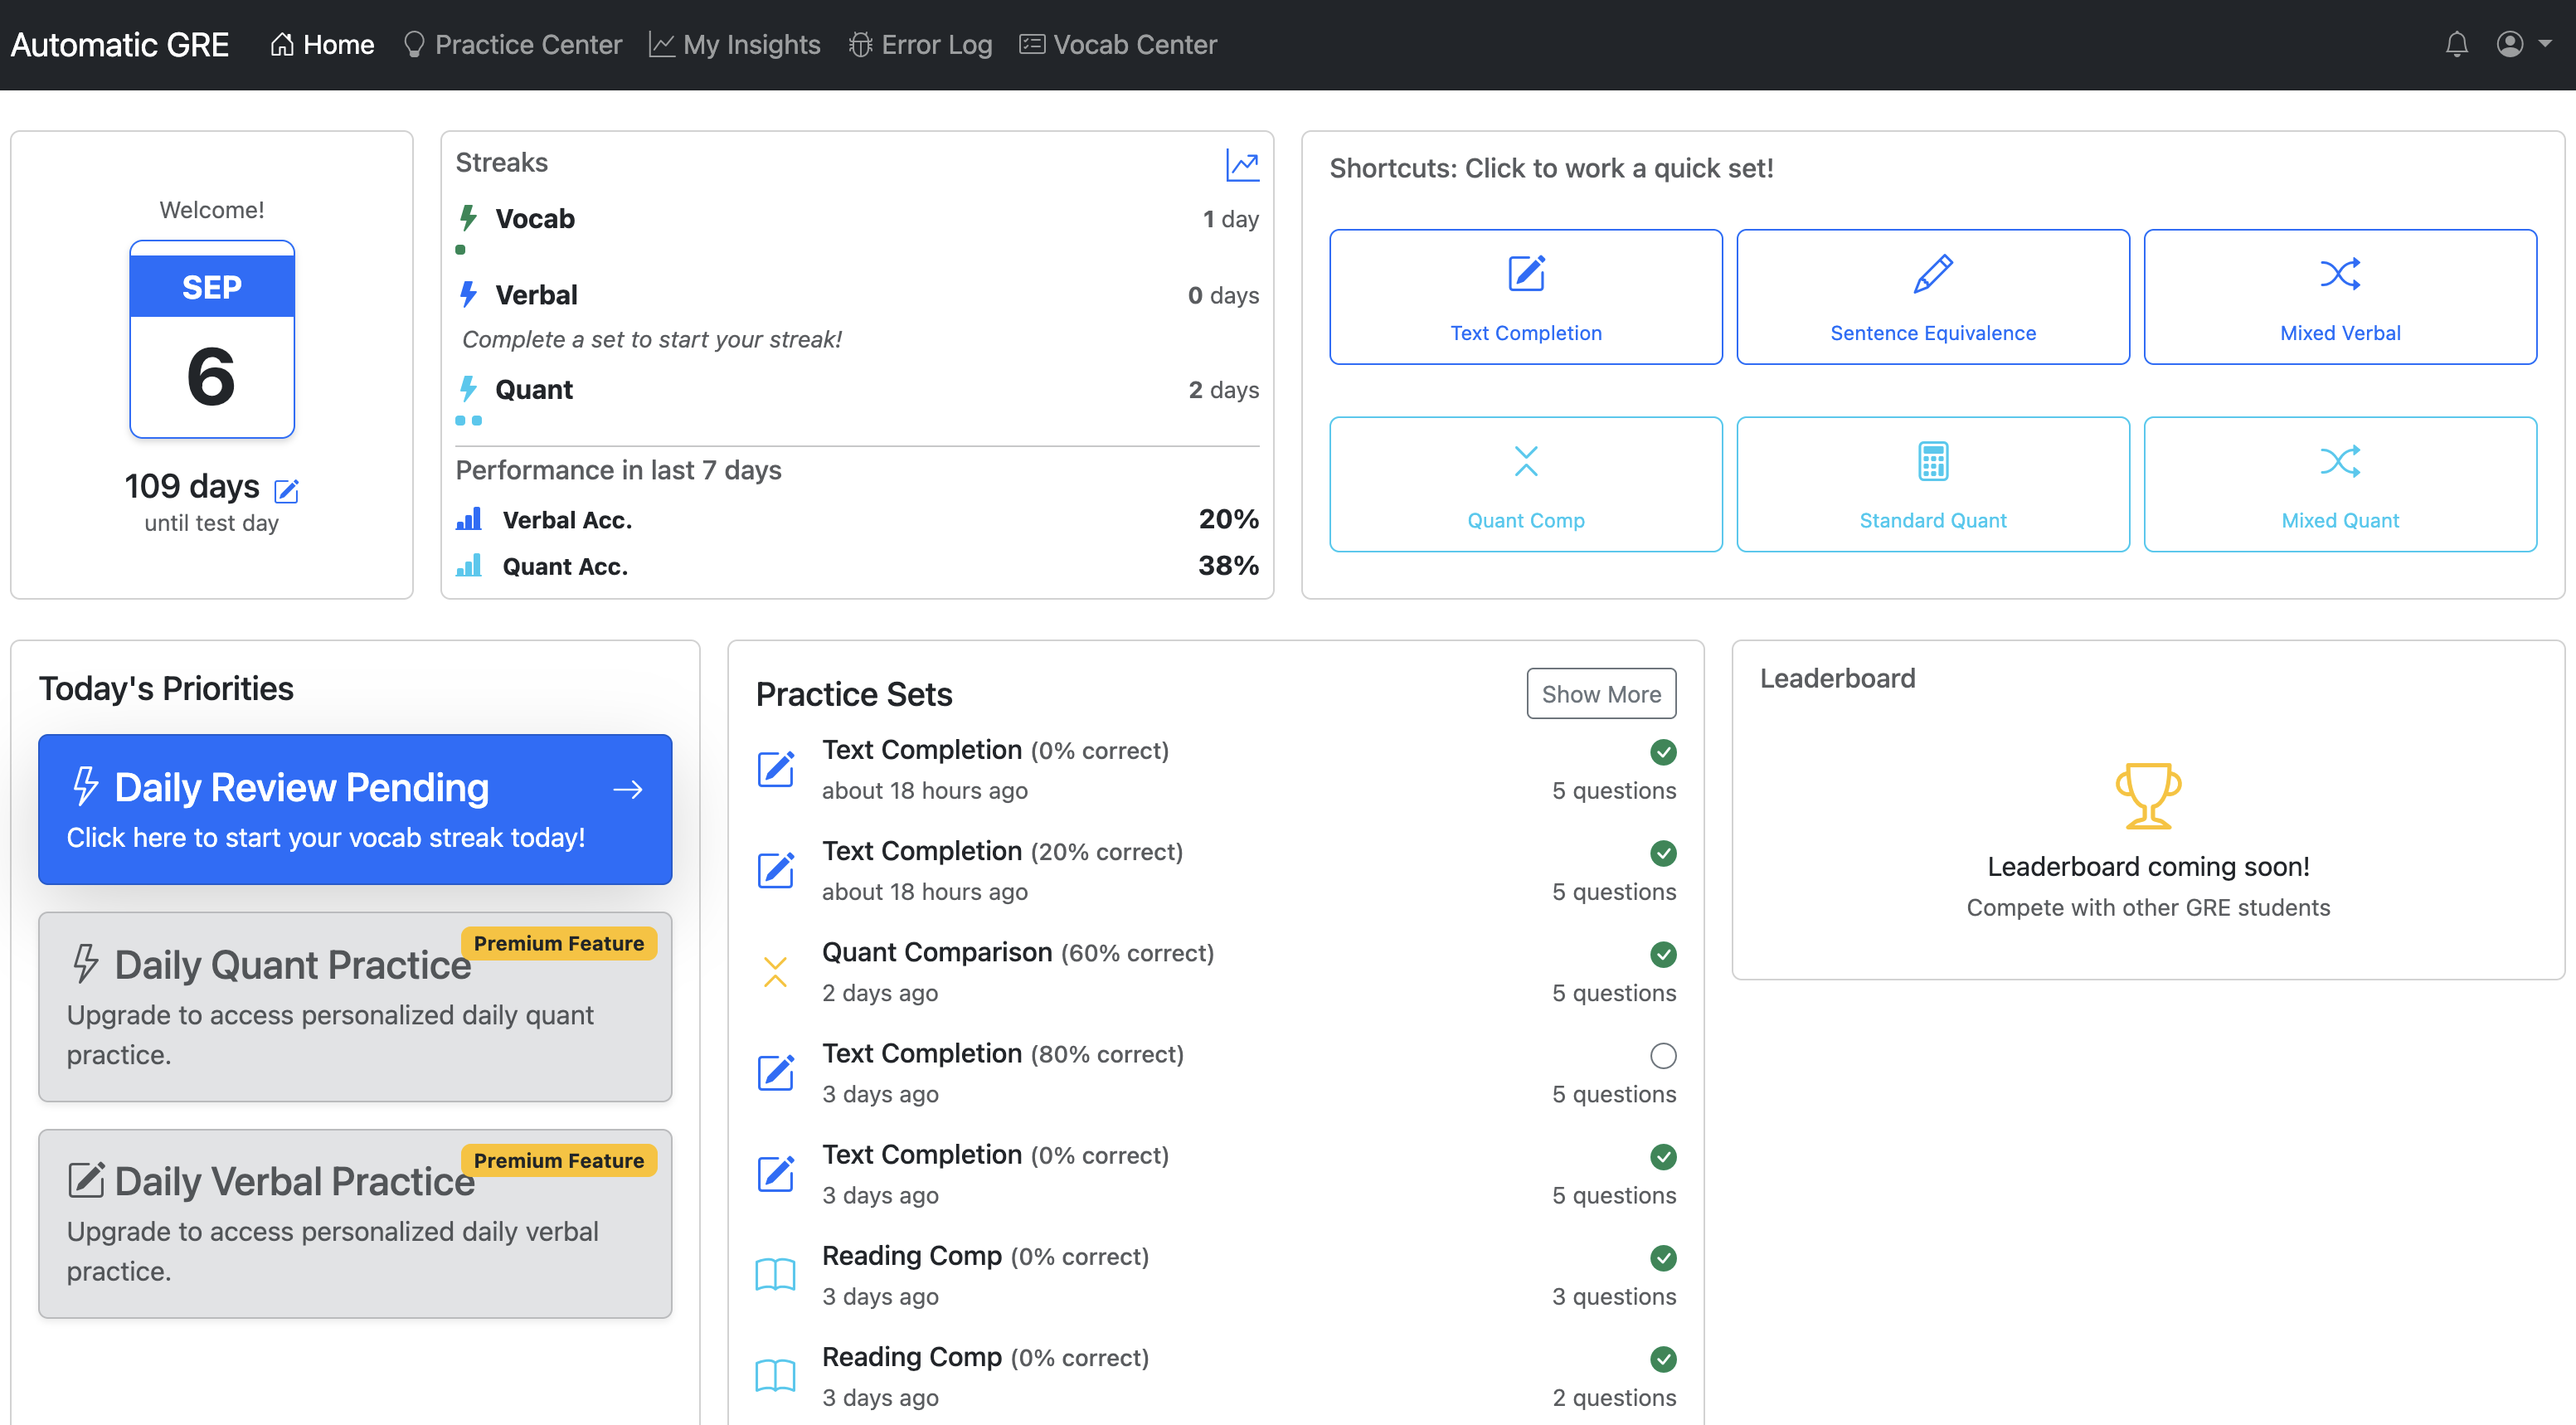
Task: Click the Leaderboard trophy icon
Action: pyautogui.click(x=2148, y=795)
